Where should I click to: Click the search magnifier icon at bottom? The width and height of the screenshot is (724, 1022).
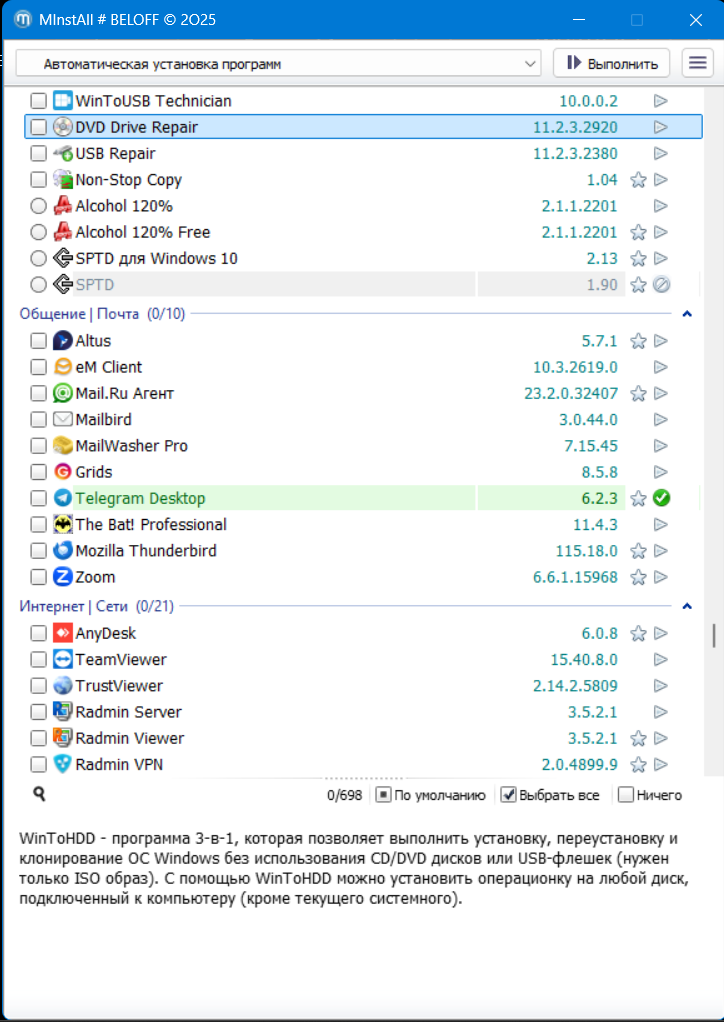[x=39, y=795]
